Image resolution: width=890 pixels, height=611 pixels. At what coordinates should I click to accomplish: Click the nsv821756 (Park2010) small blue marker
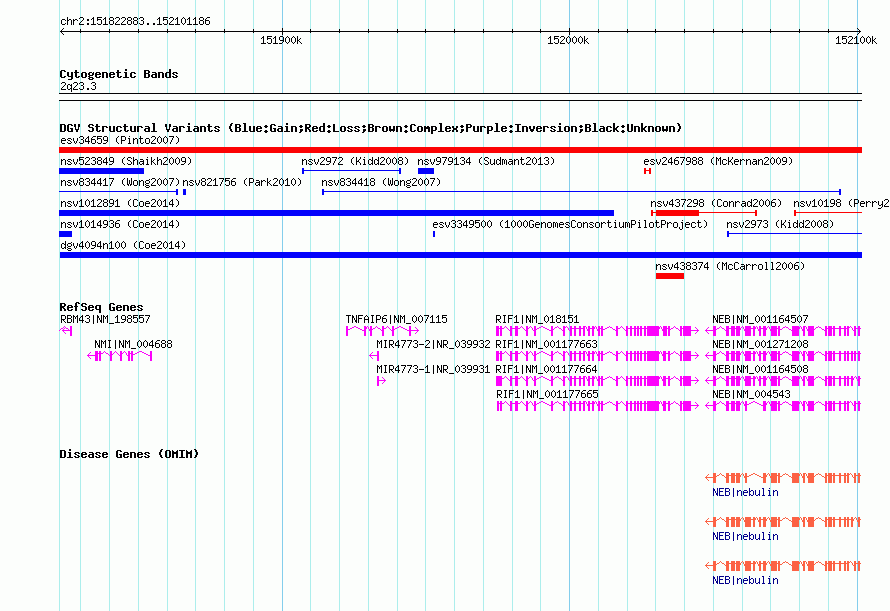click(184, 192)
